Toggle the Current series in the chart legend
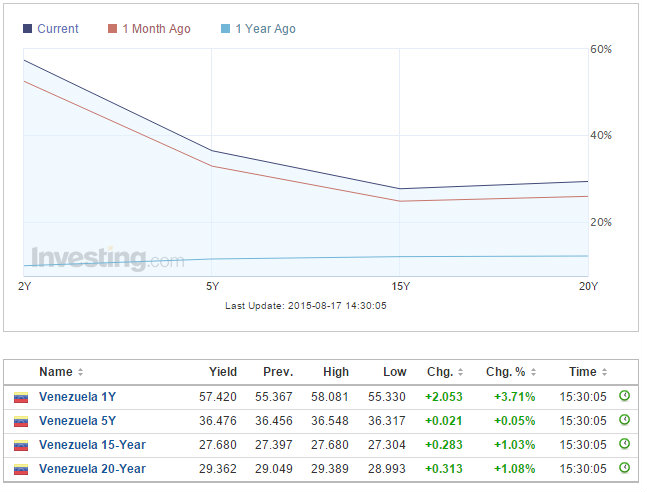 pos(51,28)
